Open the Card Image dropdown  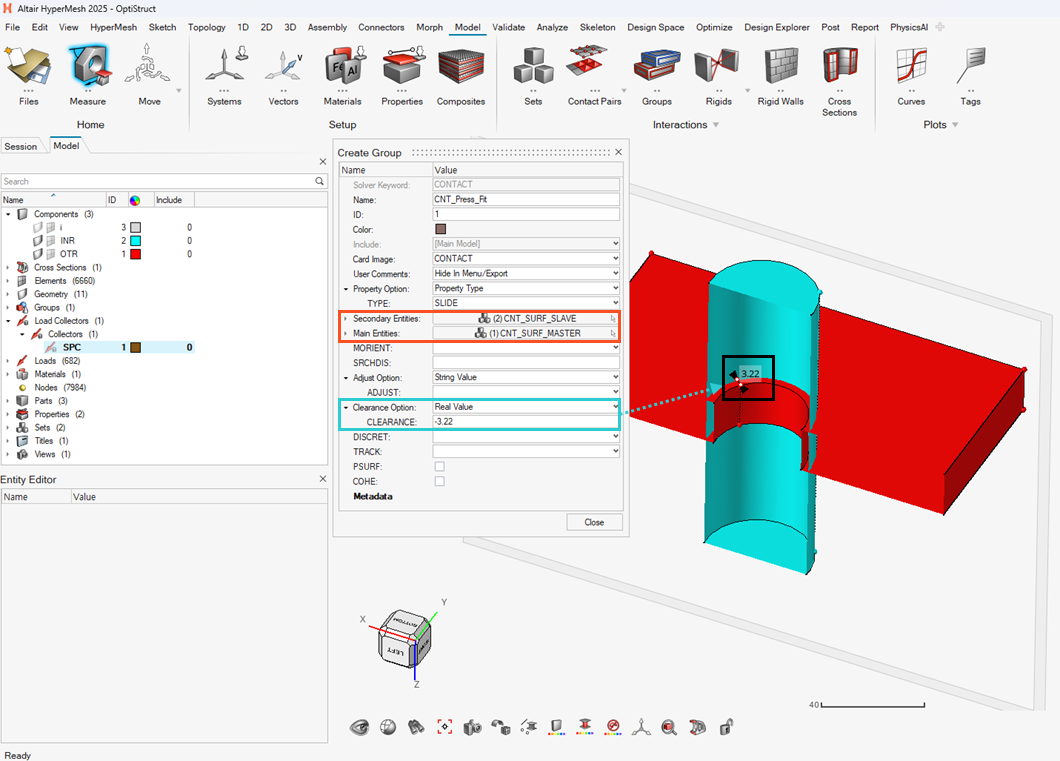point(526,259)
